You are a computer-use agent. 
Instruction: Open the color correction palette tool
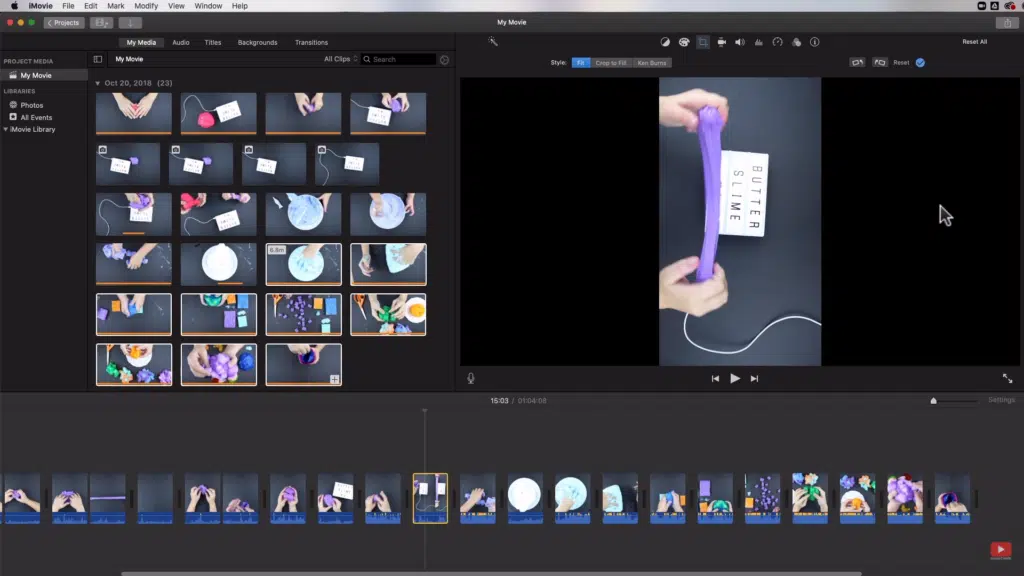pyautogui.click(x=684, y=42)
